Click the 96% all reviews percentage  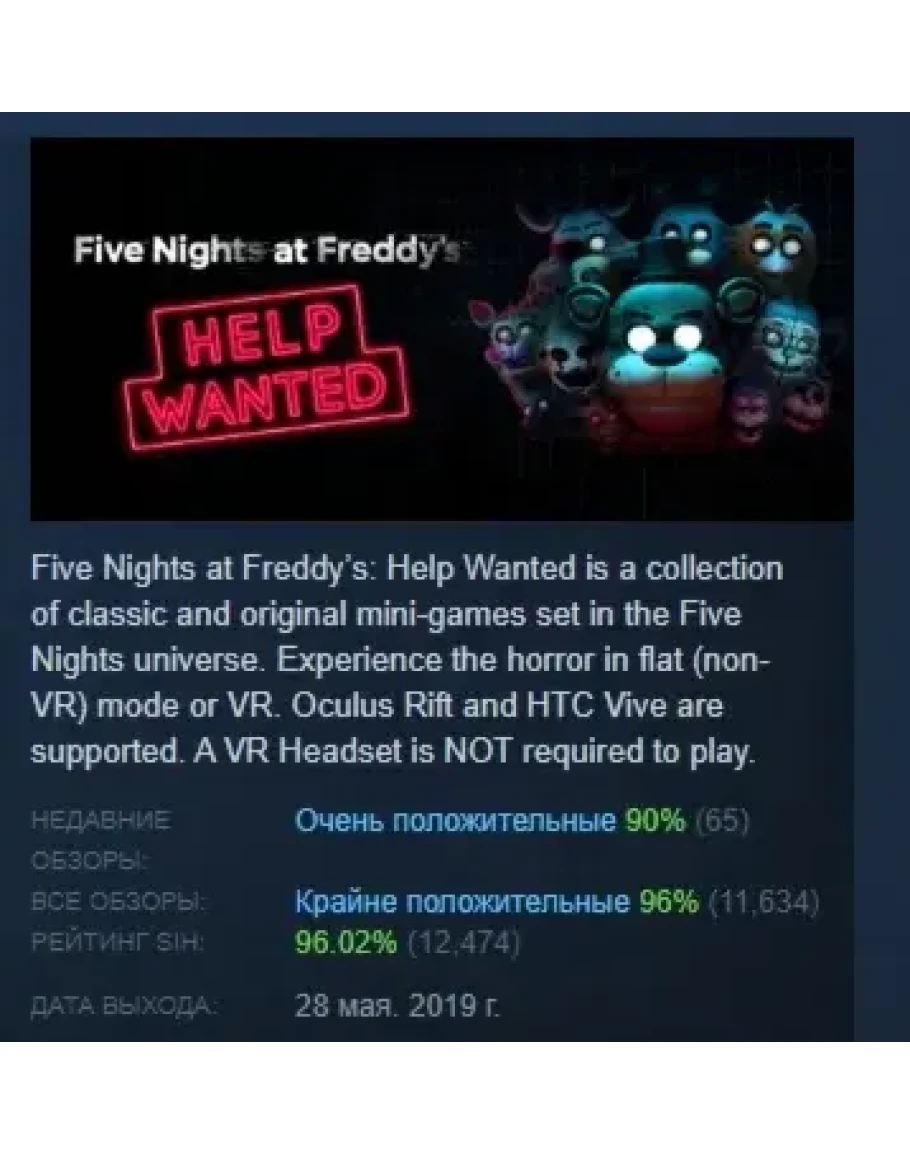pyautogui.click(x=668, y=902)
